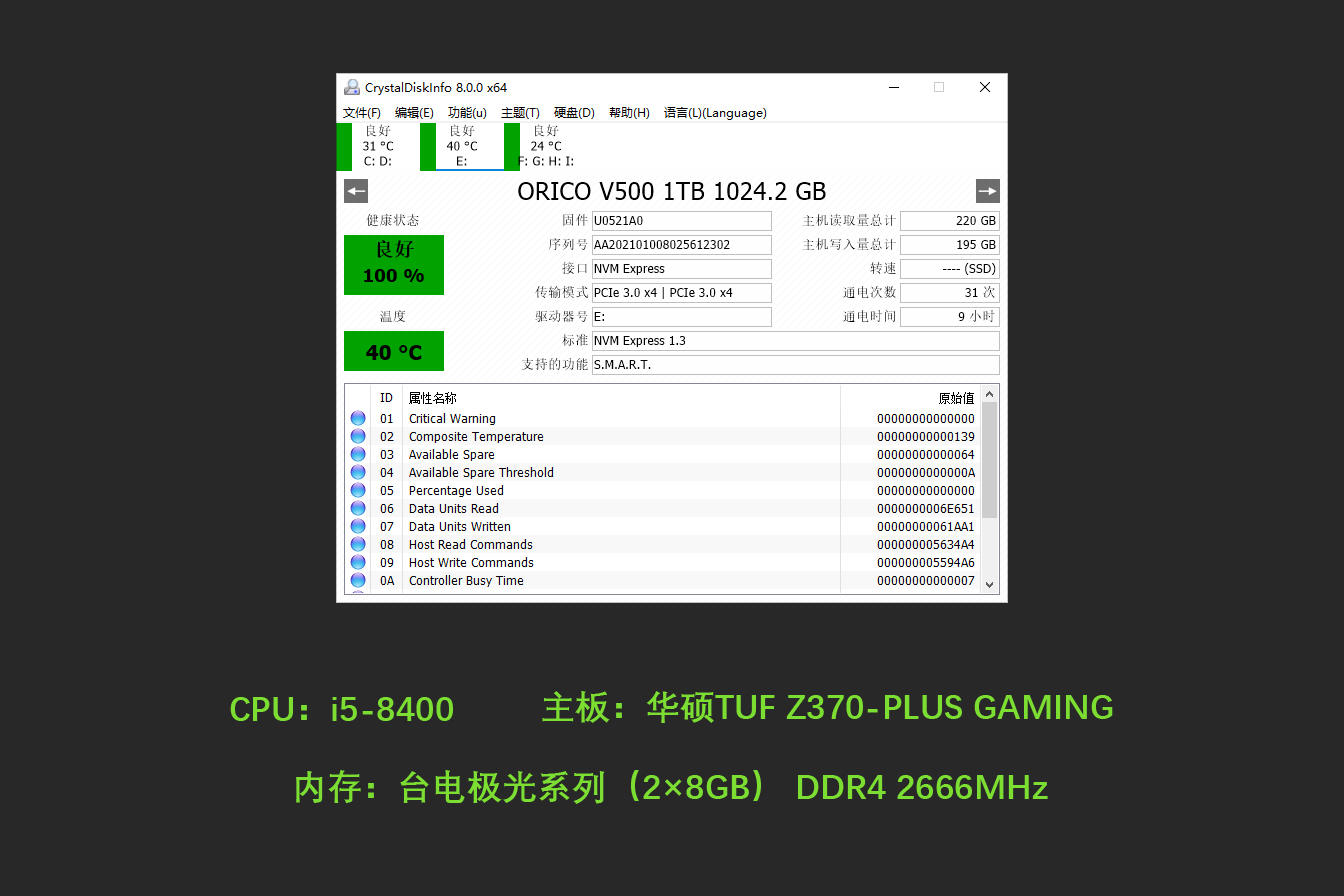Image resolution: width=1344 pixels, height=896 pixels.
Task: Click status orb for Controller Busy Time row
Action: 358,581
